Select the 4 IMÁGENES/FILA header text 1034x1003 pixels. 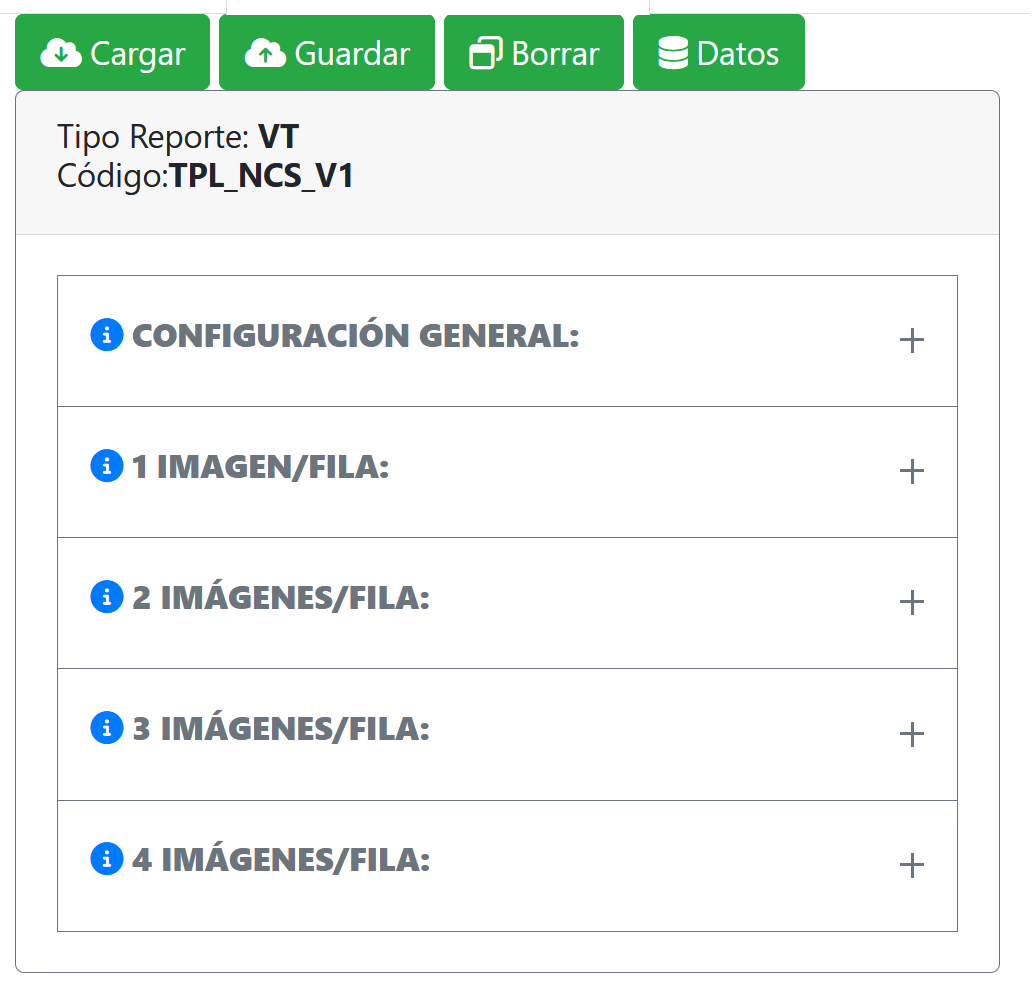(x=281, y=860)
